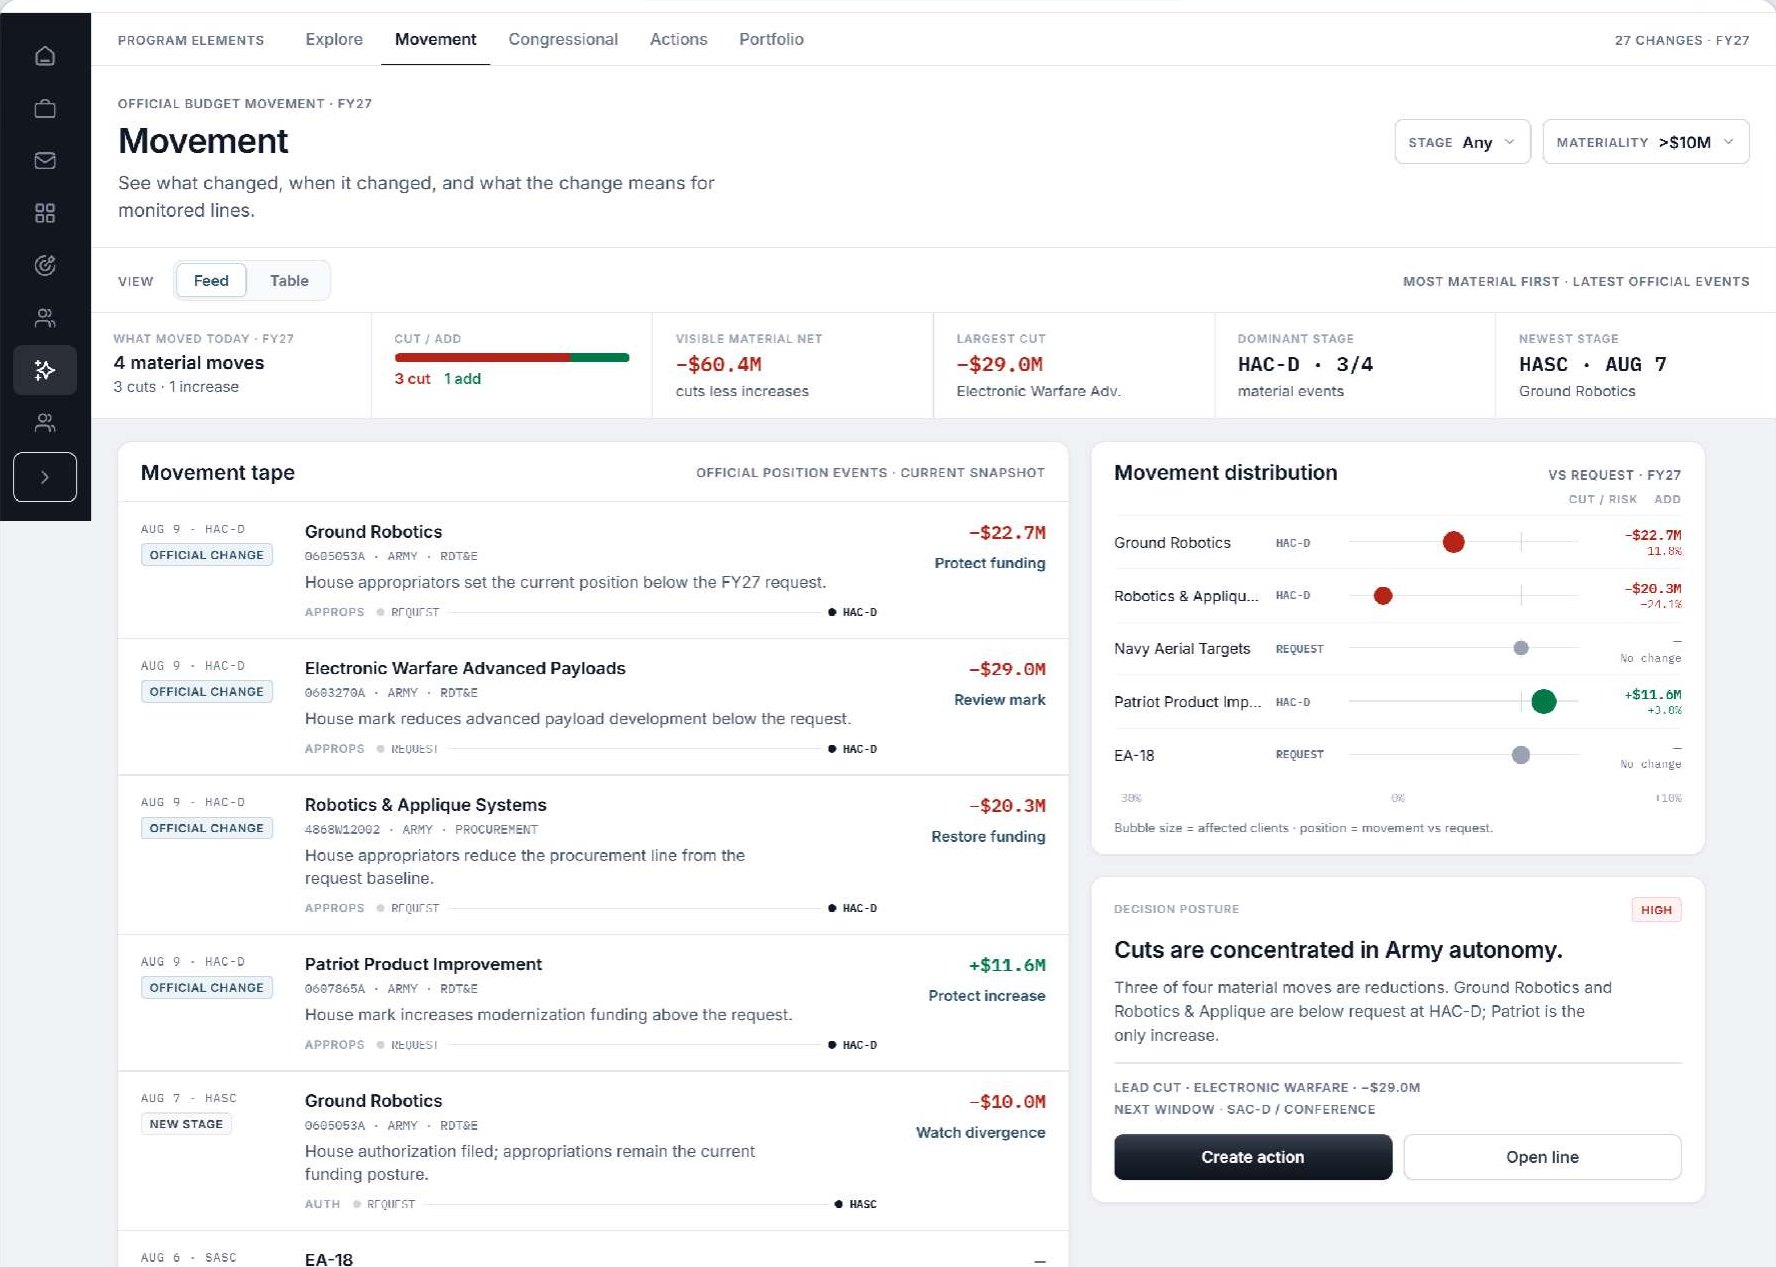Click the target bullseye sidebar icon
This screenshot has width=1776, height=1267.
[x=45, y=265]
